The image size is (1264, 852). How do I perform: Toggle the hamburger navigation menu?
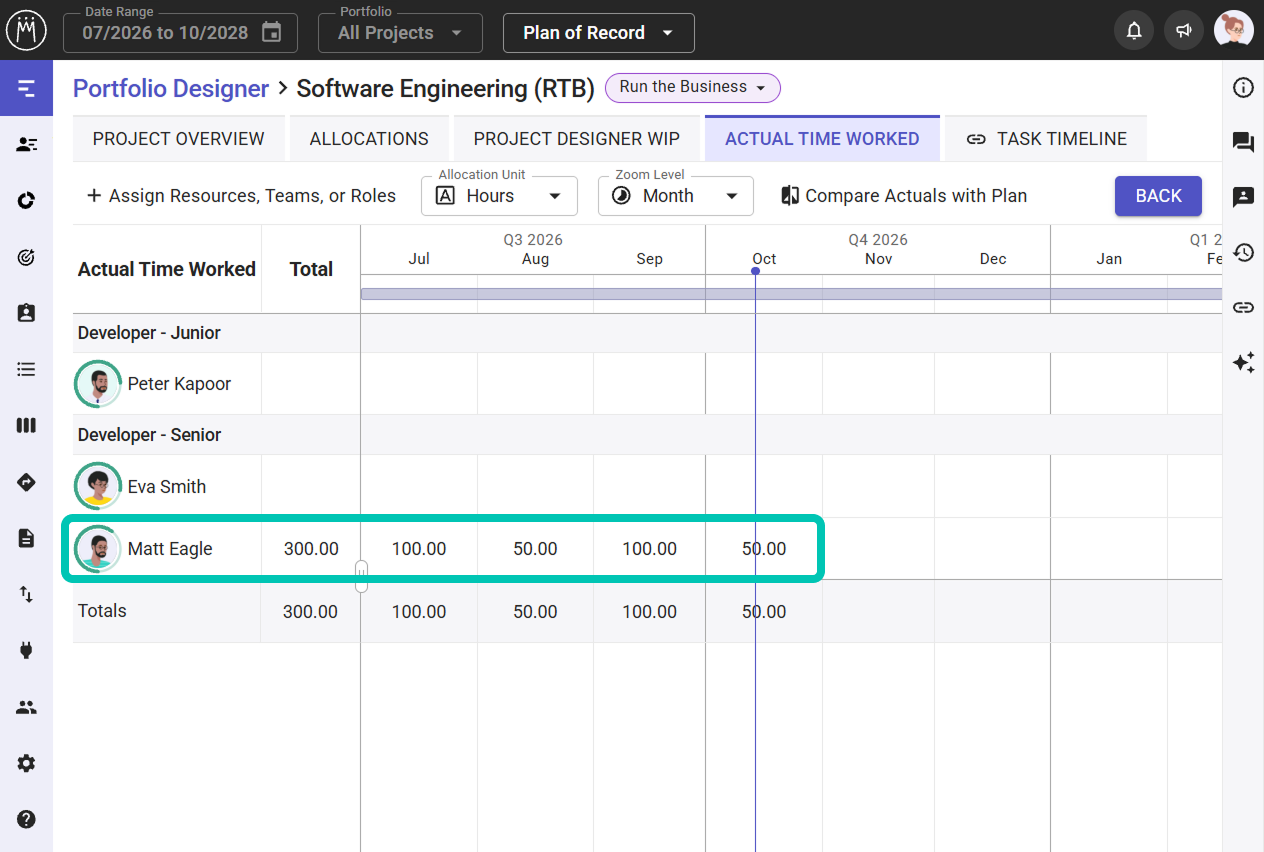[x=26, y=88]
